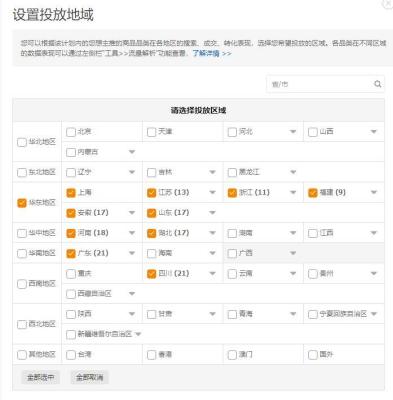The image size is (393, 400).
Task: Focus the 省/市 search field
Action: (x=325, y=84)
